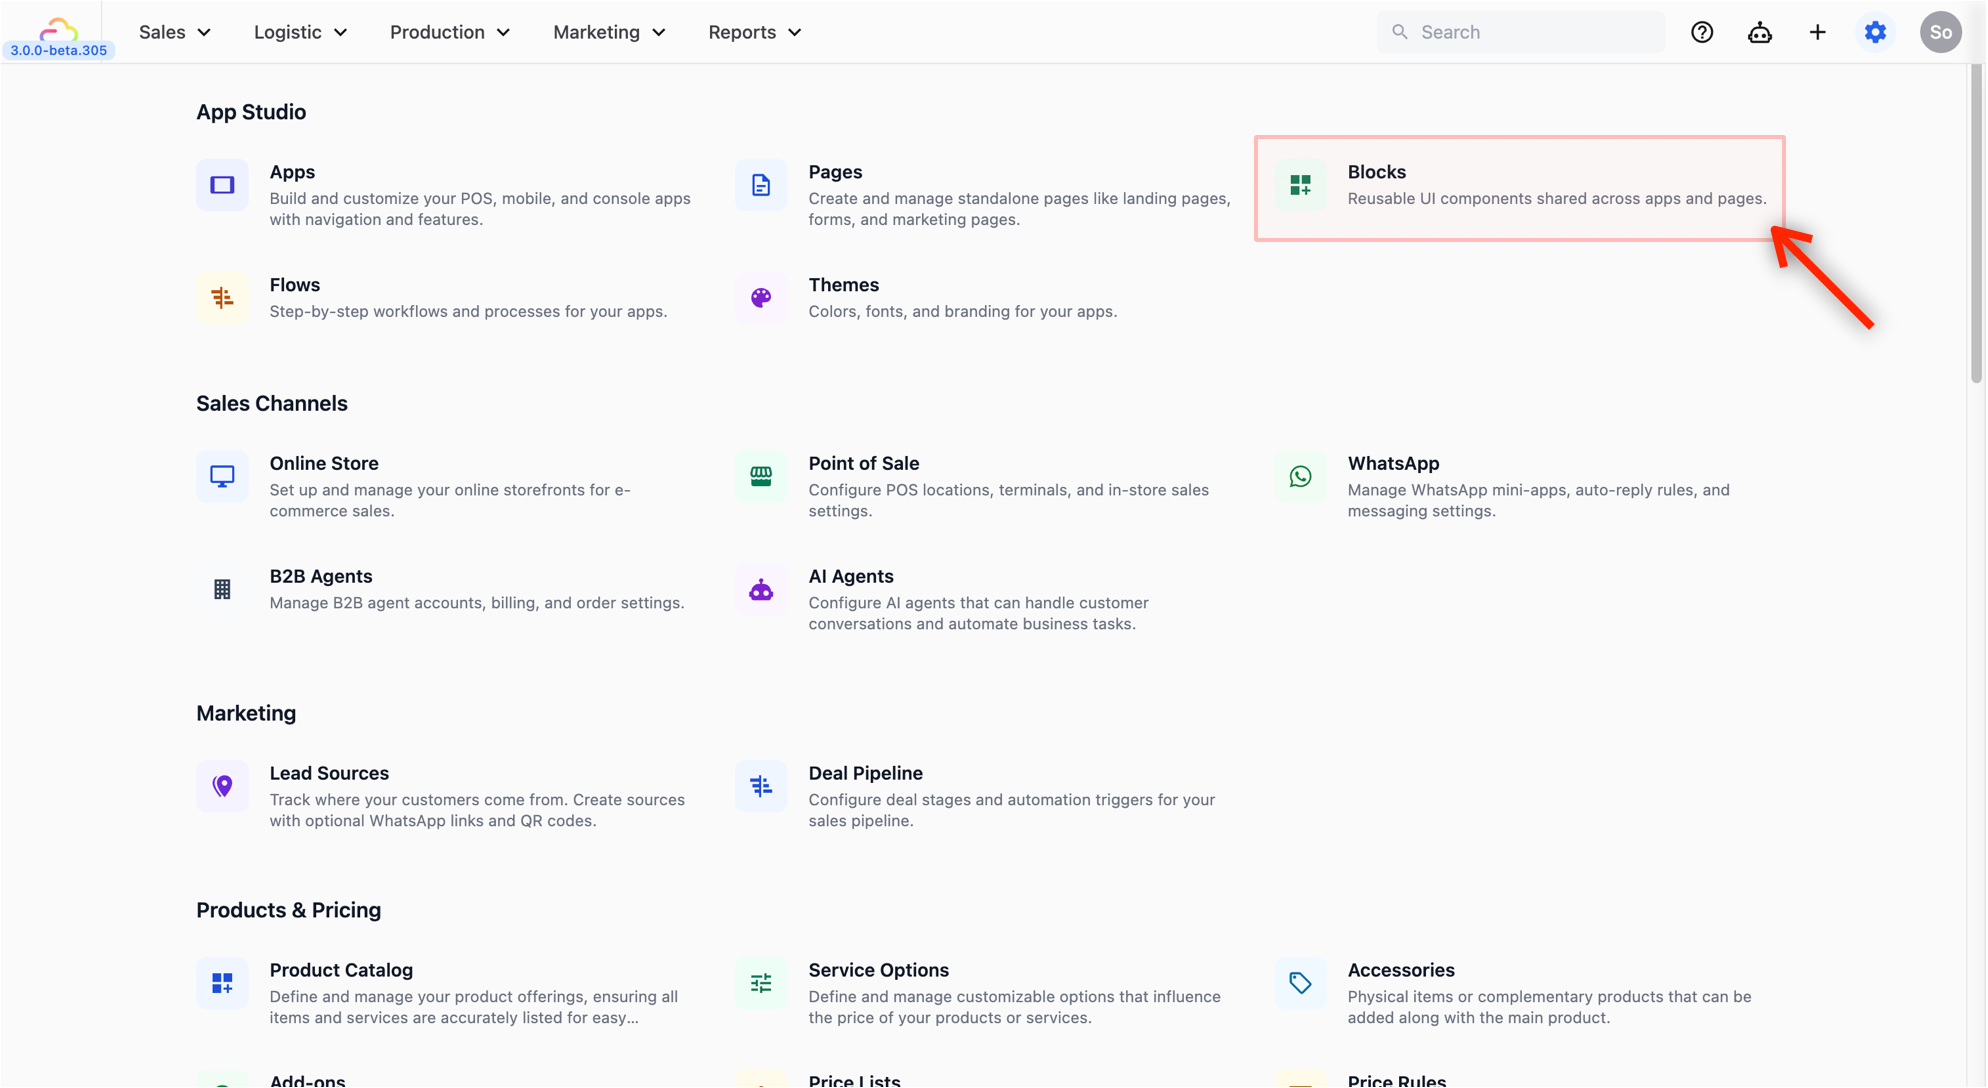Expand the Production dropdown menu
This screenshot has width=1988, height=1088.
pos(450,32)
